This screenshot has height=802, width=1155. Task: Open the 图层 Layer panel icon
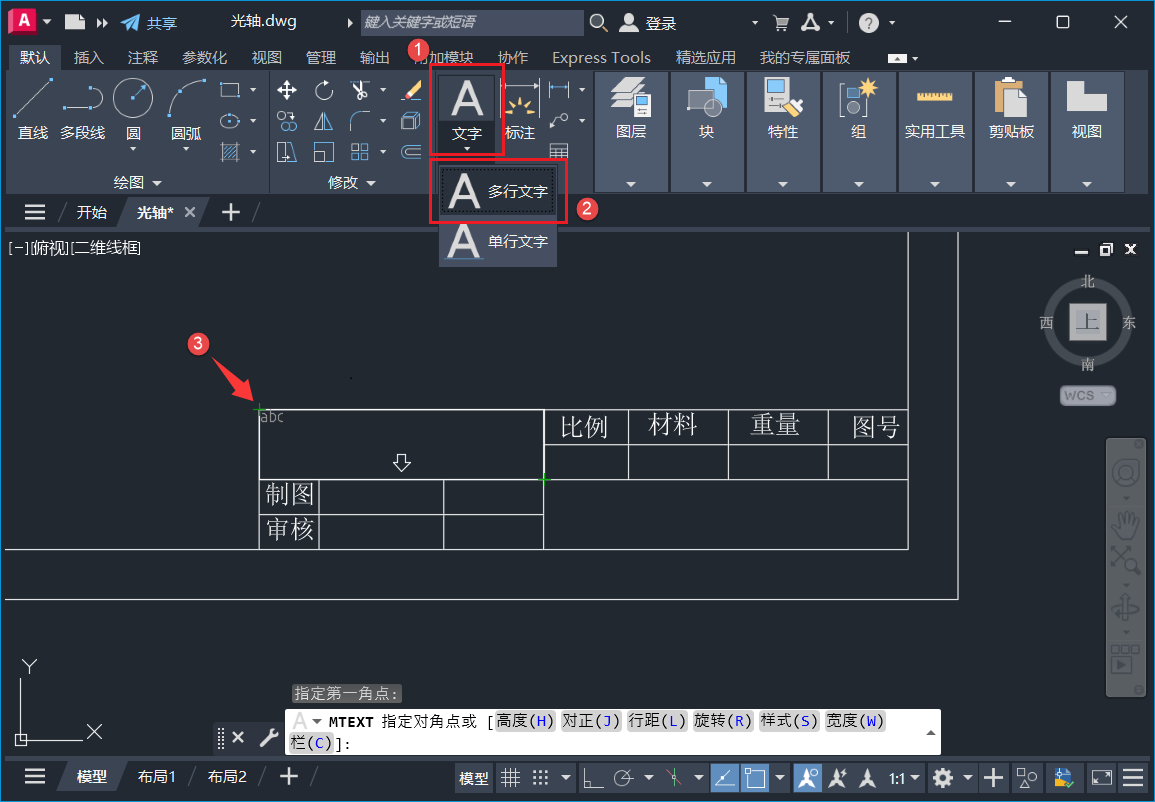point(631,97)
